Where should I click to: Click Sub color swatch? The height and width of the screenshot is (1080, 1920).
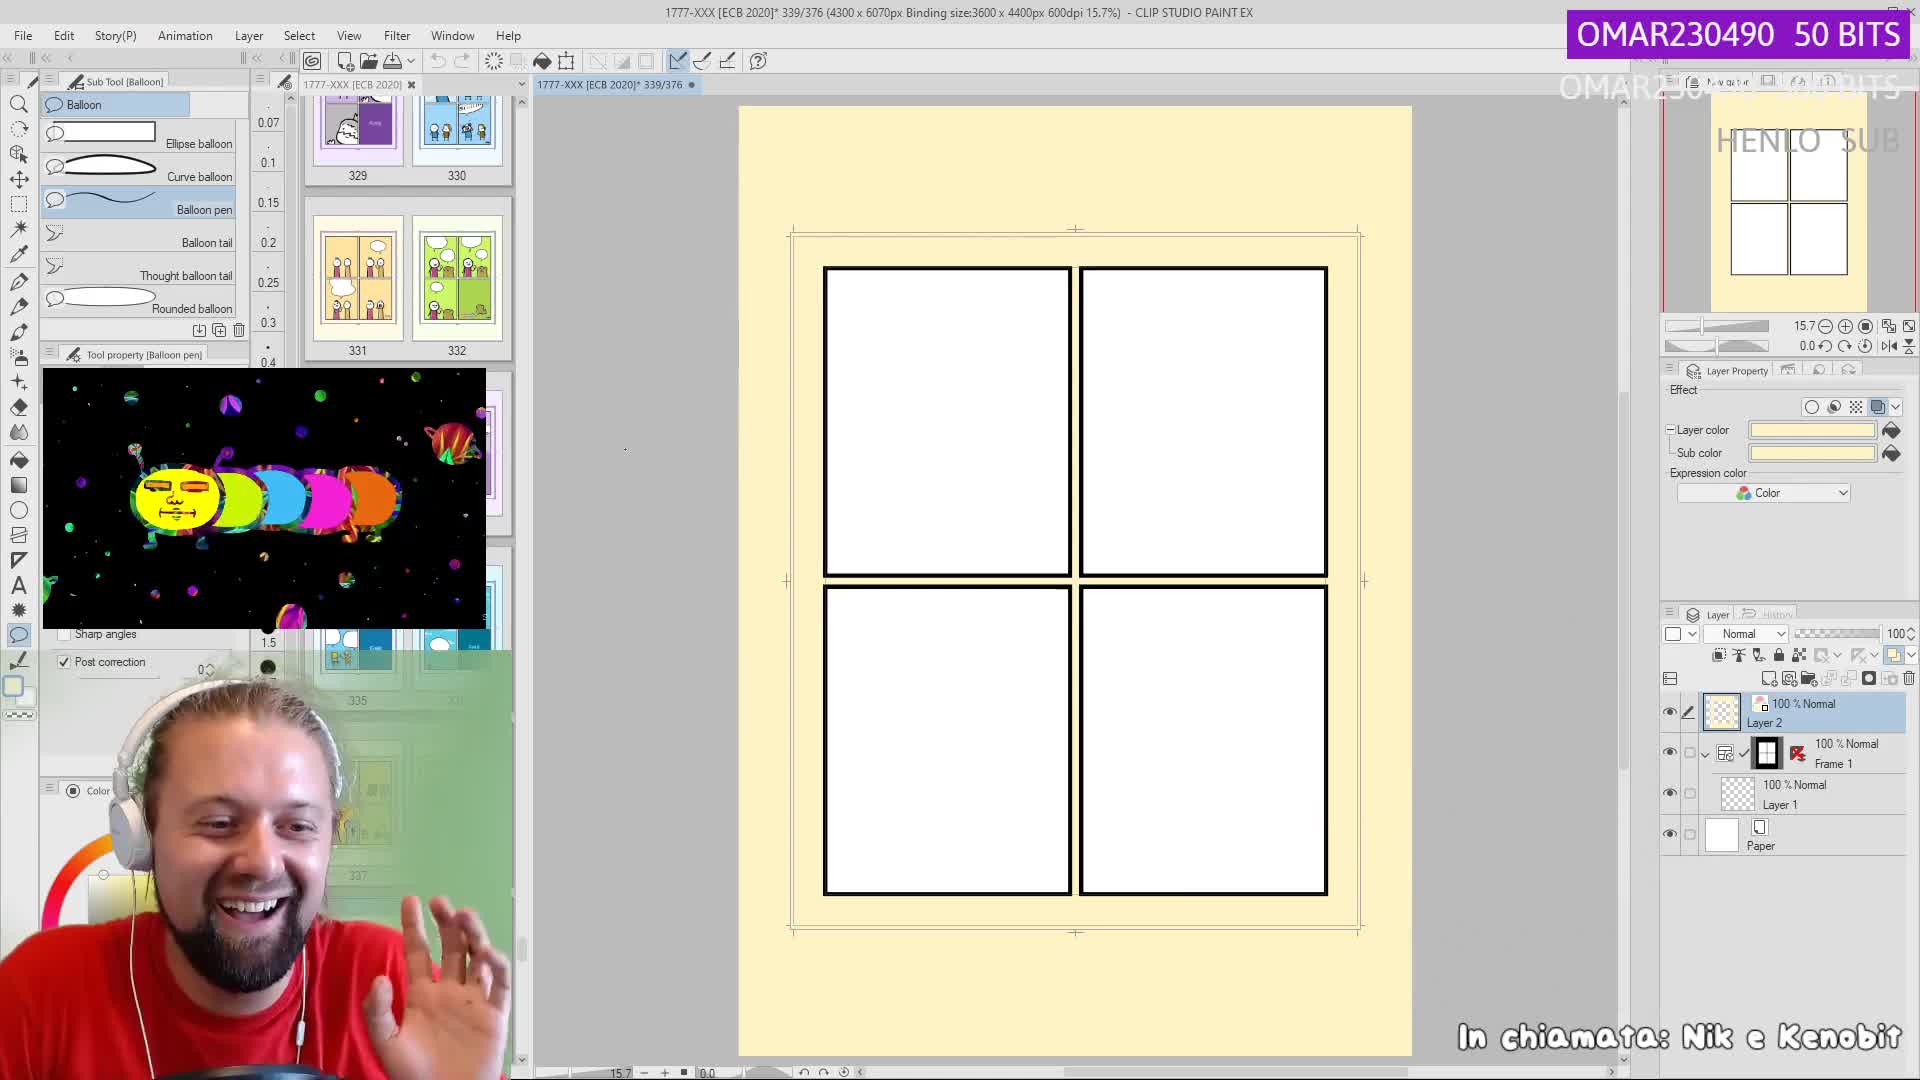click(1812, 453)
